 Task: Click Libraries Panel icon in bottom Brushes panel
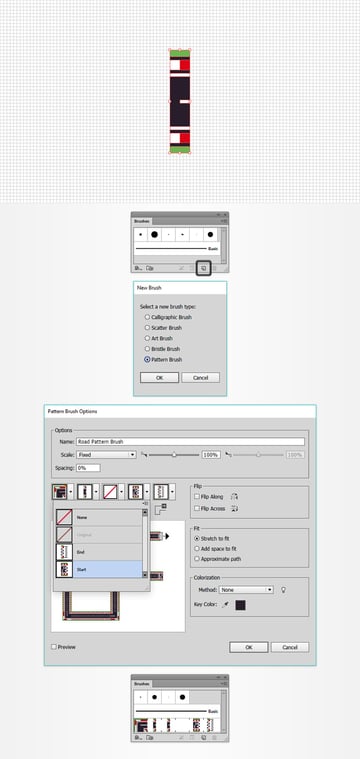pyautogui.click(x=150, y=737)
